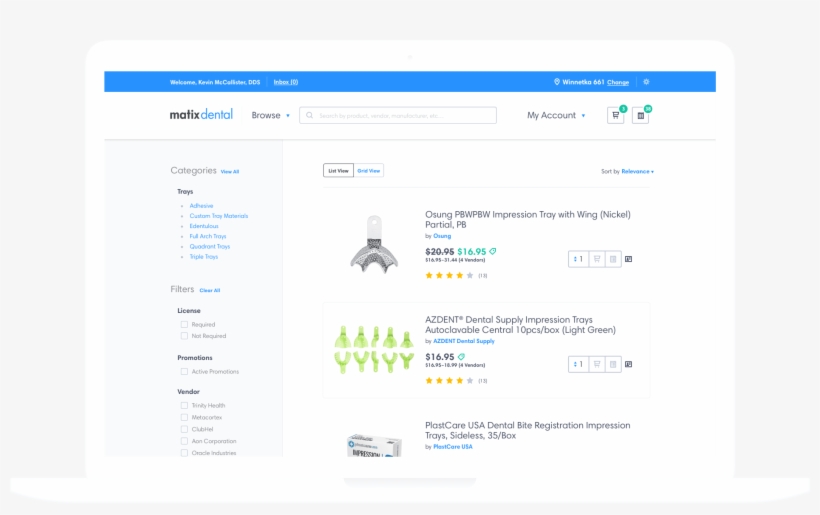This screenshot has width=820, height=515.
Task: Expand the My Account dropdown
Action: click(x=556, y=116)
